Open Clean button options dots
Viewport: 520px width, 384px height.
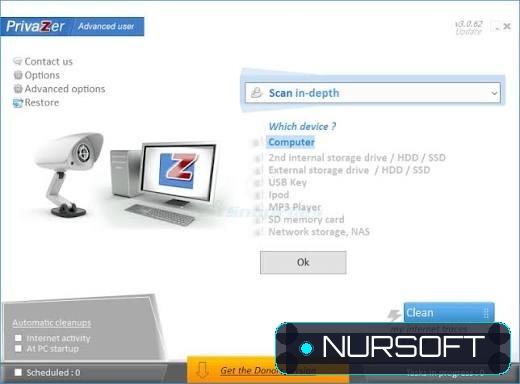(486, 313)
